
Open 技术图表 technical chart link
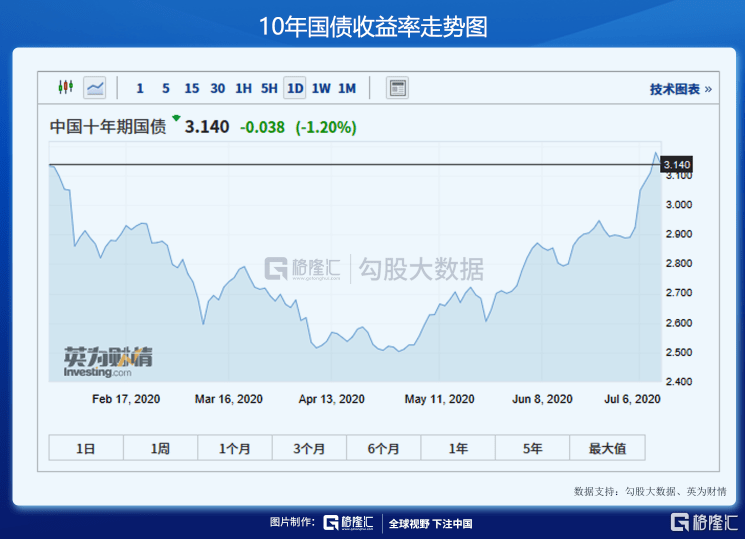pyautogui.click(x=680, y=89)
